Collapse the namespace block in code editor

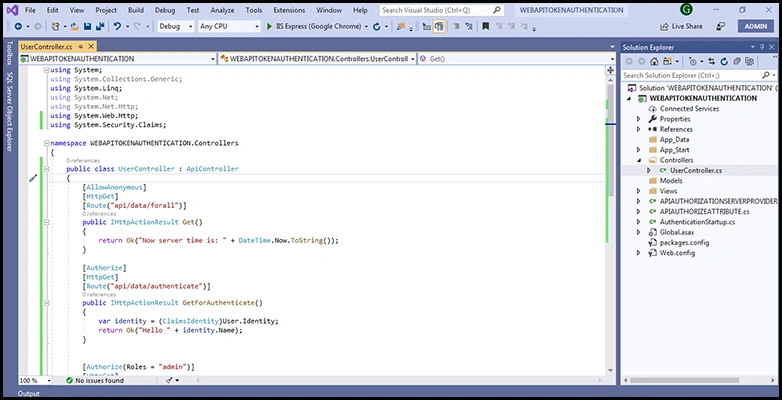47,143
